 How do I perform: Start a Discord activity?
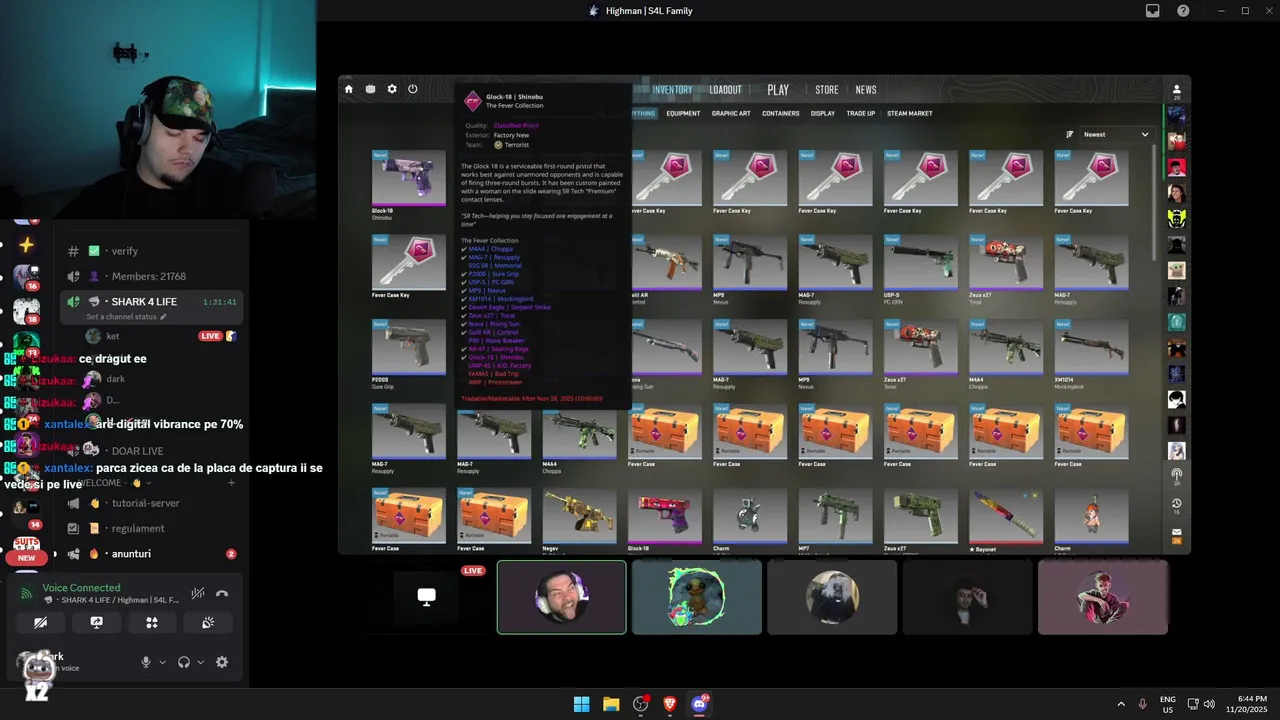point(152,622)
